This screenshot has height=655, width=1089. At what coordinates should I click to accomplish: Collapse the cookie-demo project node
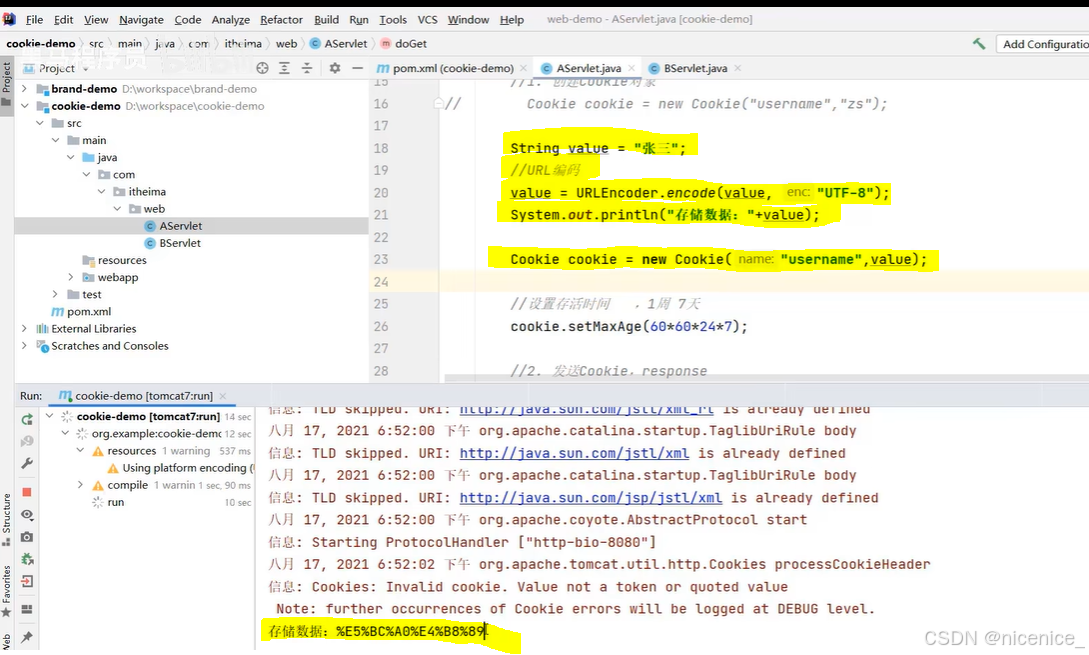click(24, 106)
